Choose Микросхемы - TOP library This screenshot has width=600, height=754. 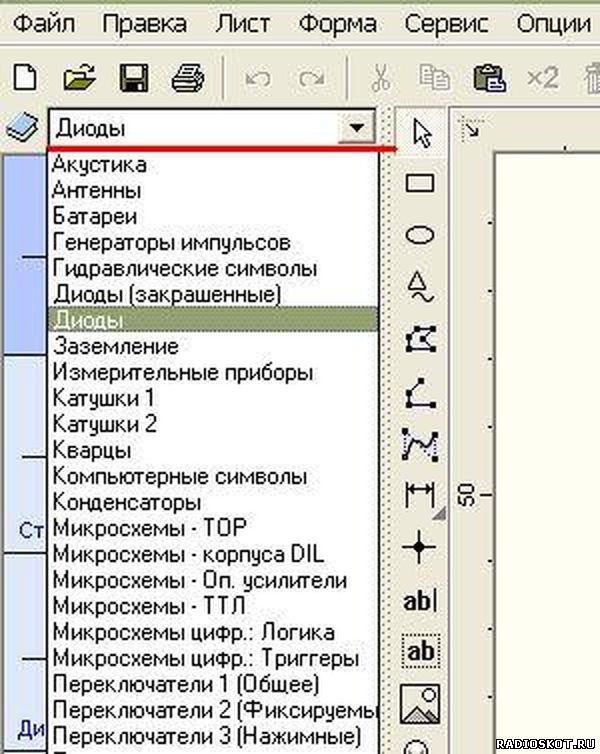[213, 528]
